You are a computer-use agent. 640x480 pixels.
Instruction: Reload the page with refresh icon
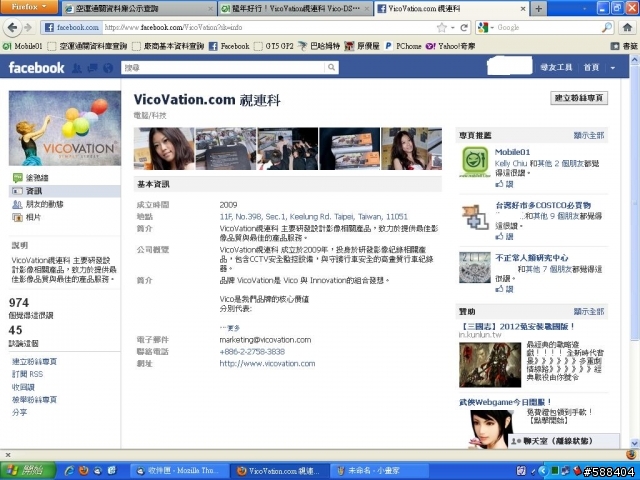pos(464,28)
